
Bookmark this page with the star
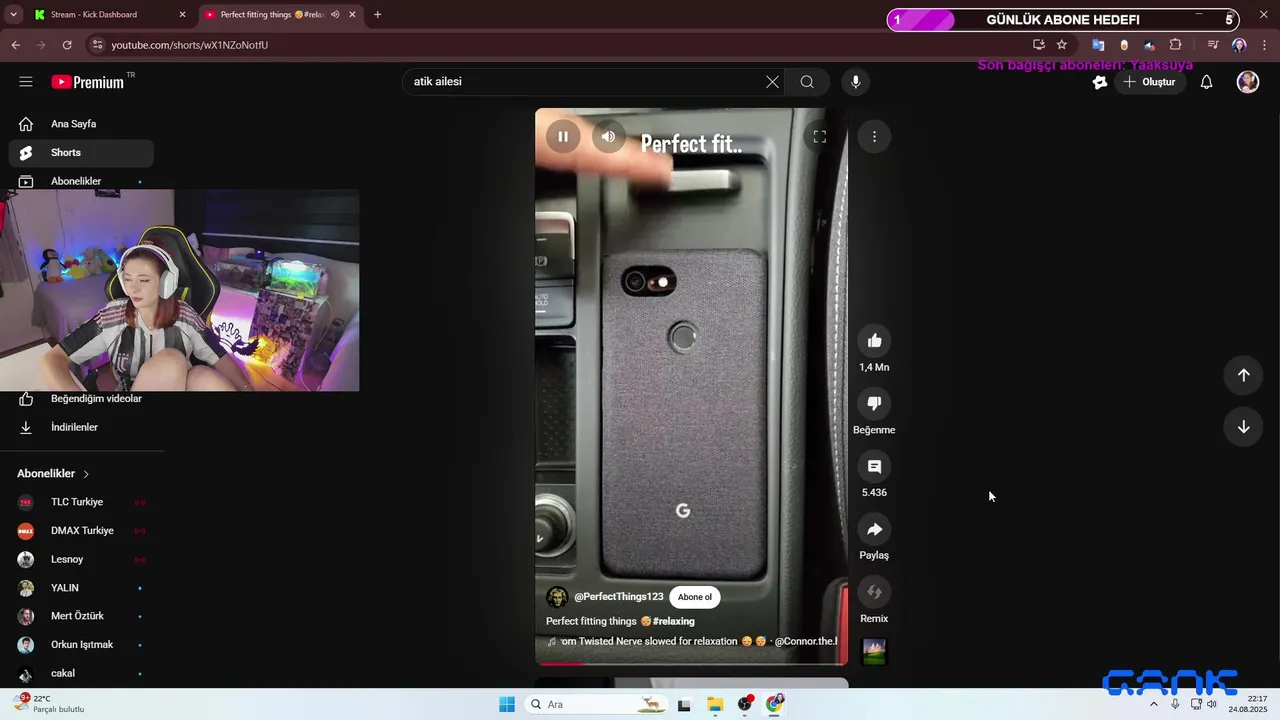1062,45
